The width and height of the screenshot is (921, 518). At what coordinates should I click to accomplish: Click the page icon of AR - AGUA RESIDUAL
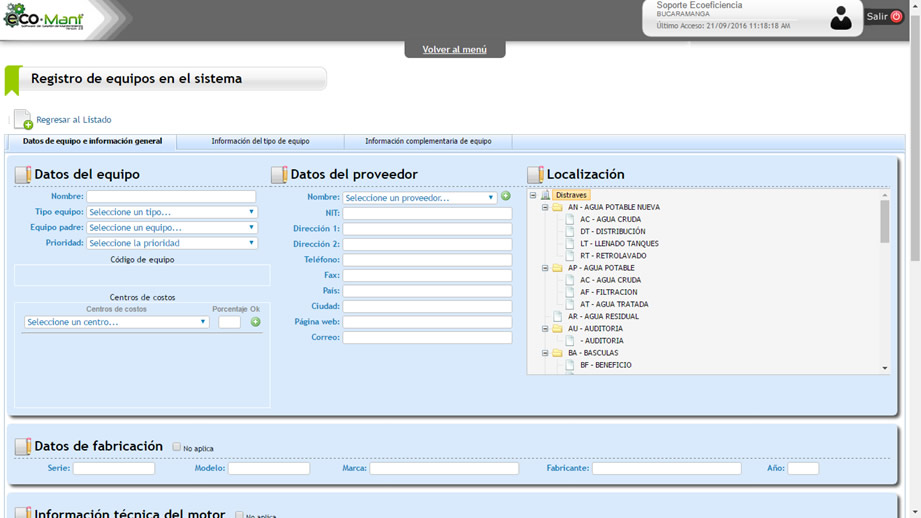tap(557, 317)
